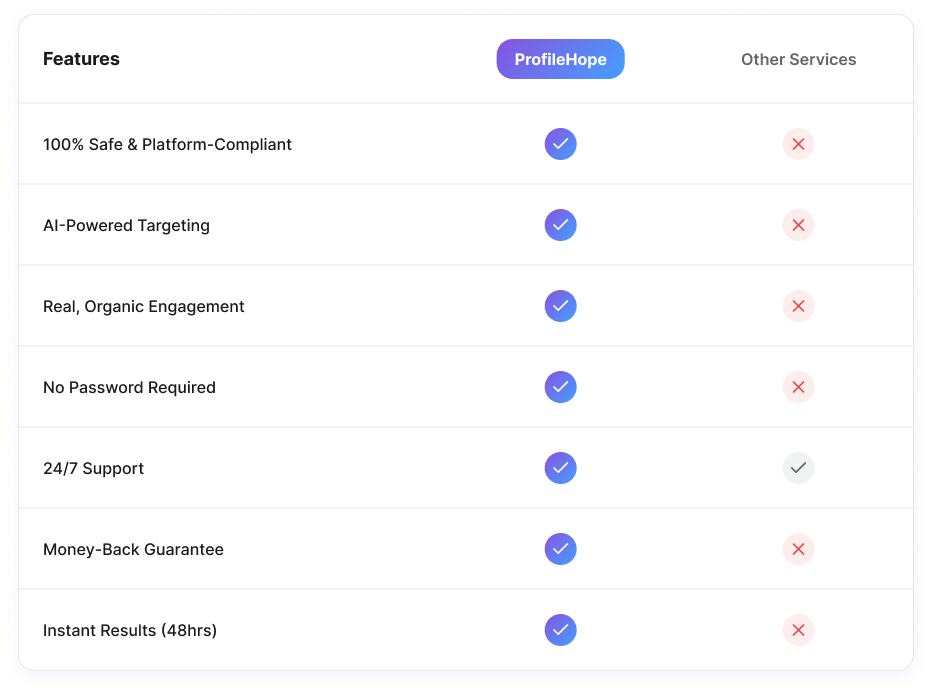This screenshot has width=932, height=693.
Task: Click the 'No Password Required' feature label
Action: (x=129, y=387)
